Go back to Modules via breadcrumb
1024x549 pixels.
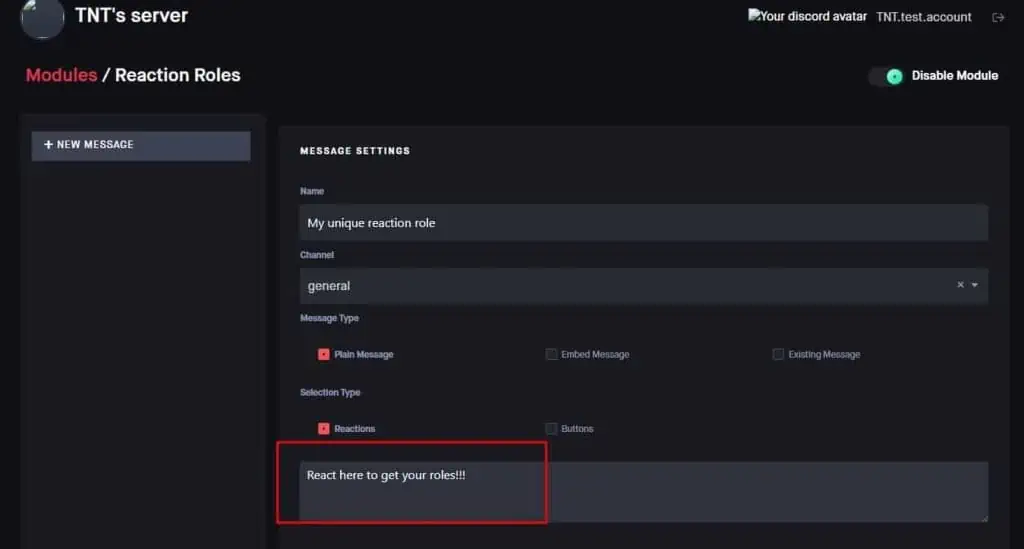pyautogui.click(x=61, y=75)
